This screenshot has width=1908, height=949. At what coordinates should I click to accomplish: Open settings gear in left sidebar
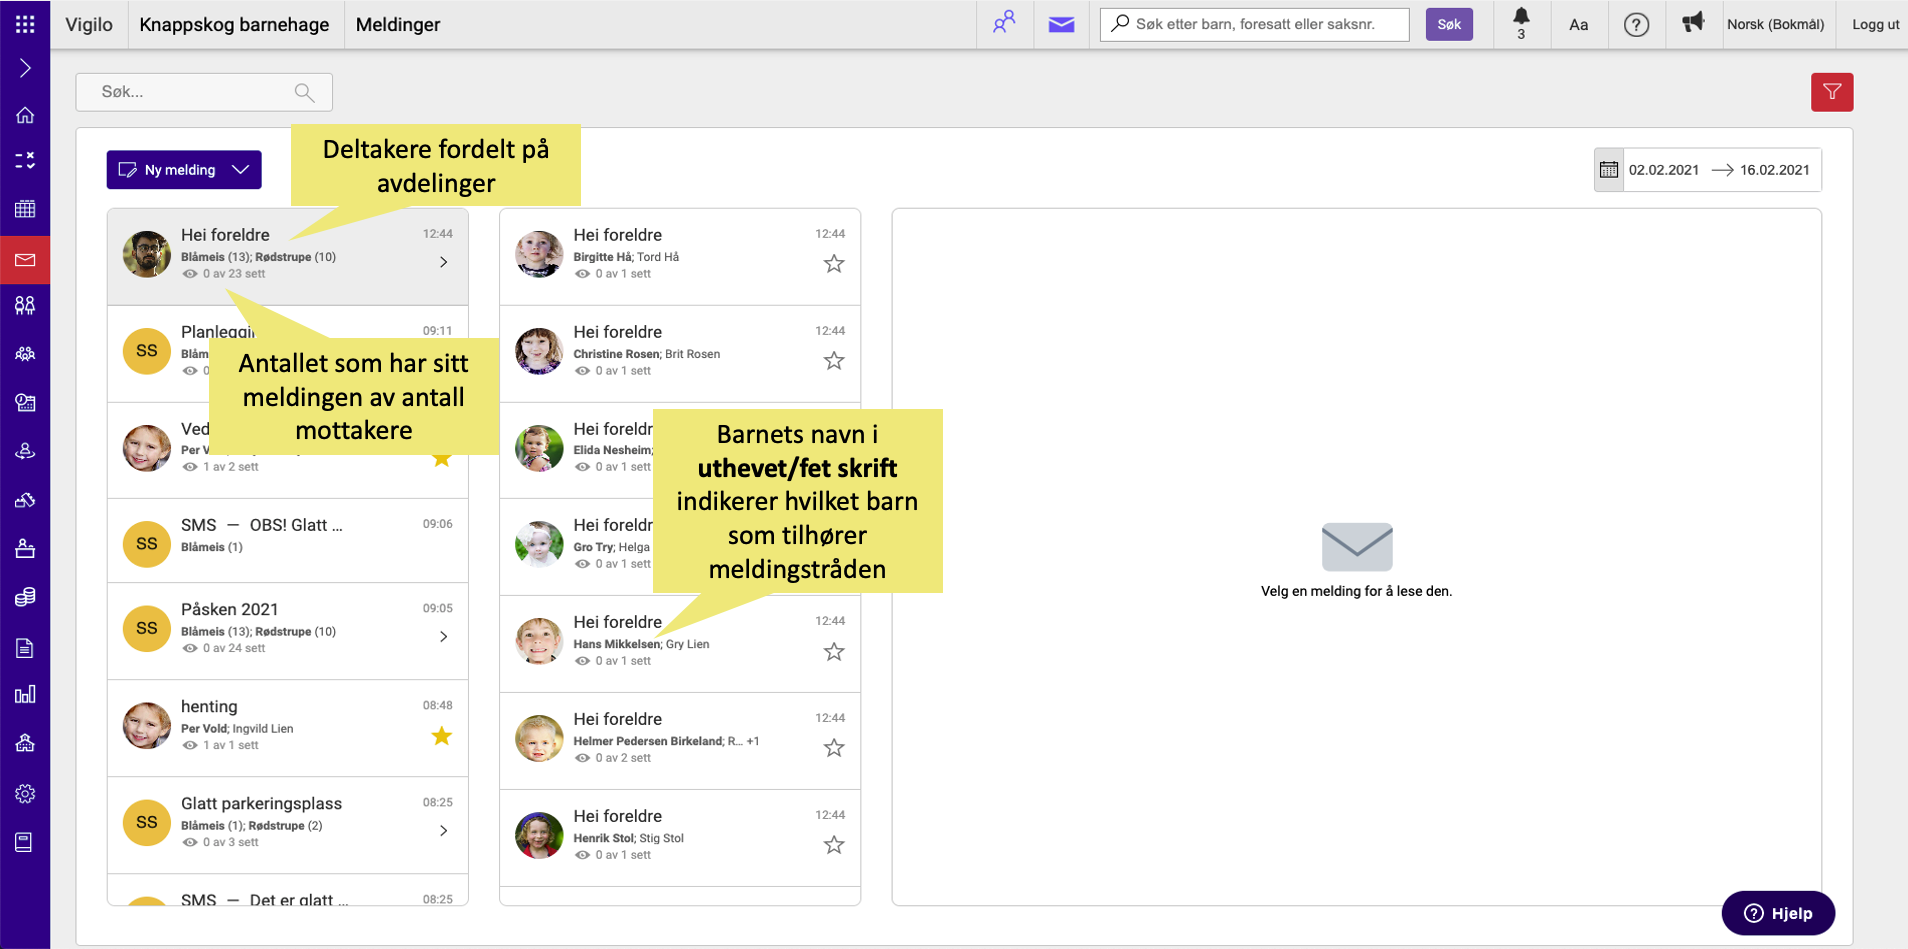point(25,794)
